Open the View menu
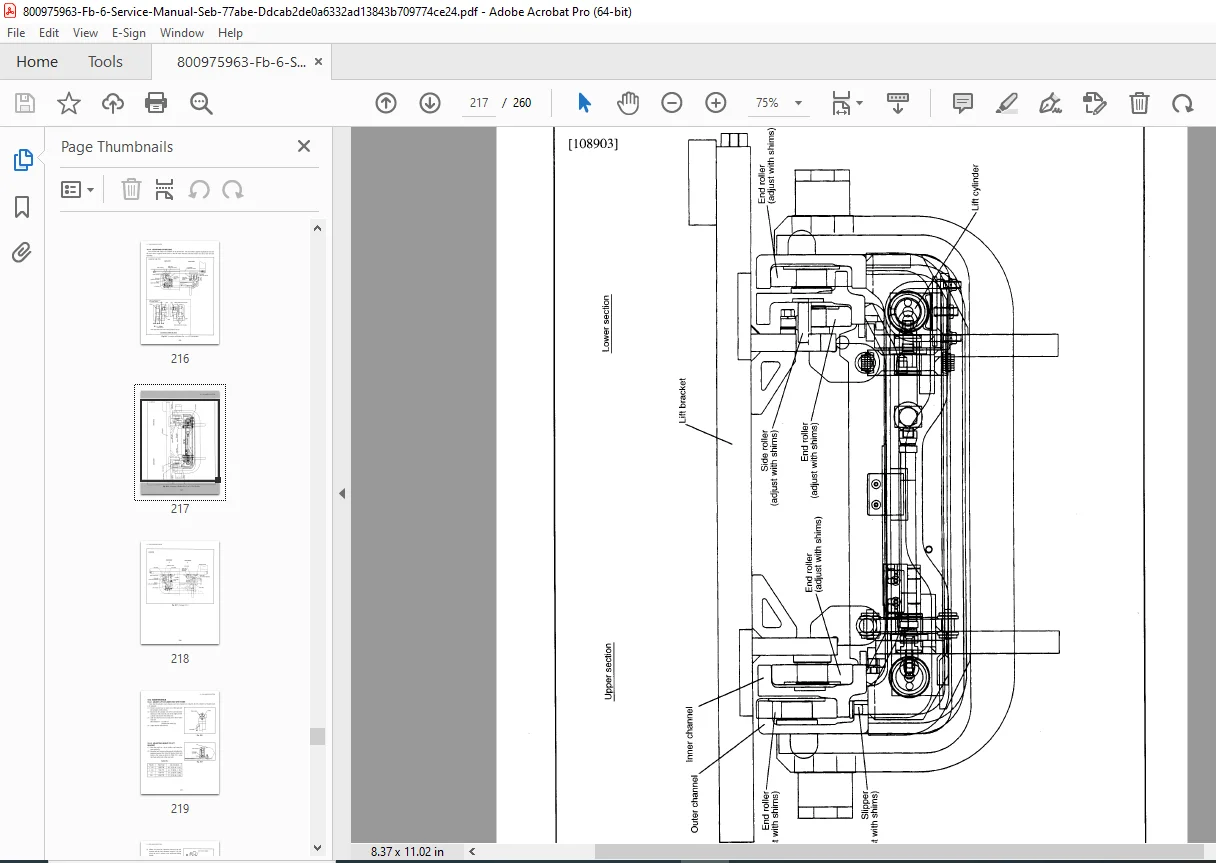 tap(86, 33)
